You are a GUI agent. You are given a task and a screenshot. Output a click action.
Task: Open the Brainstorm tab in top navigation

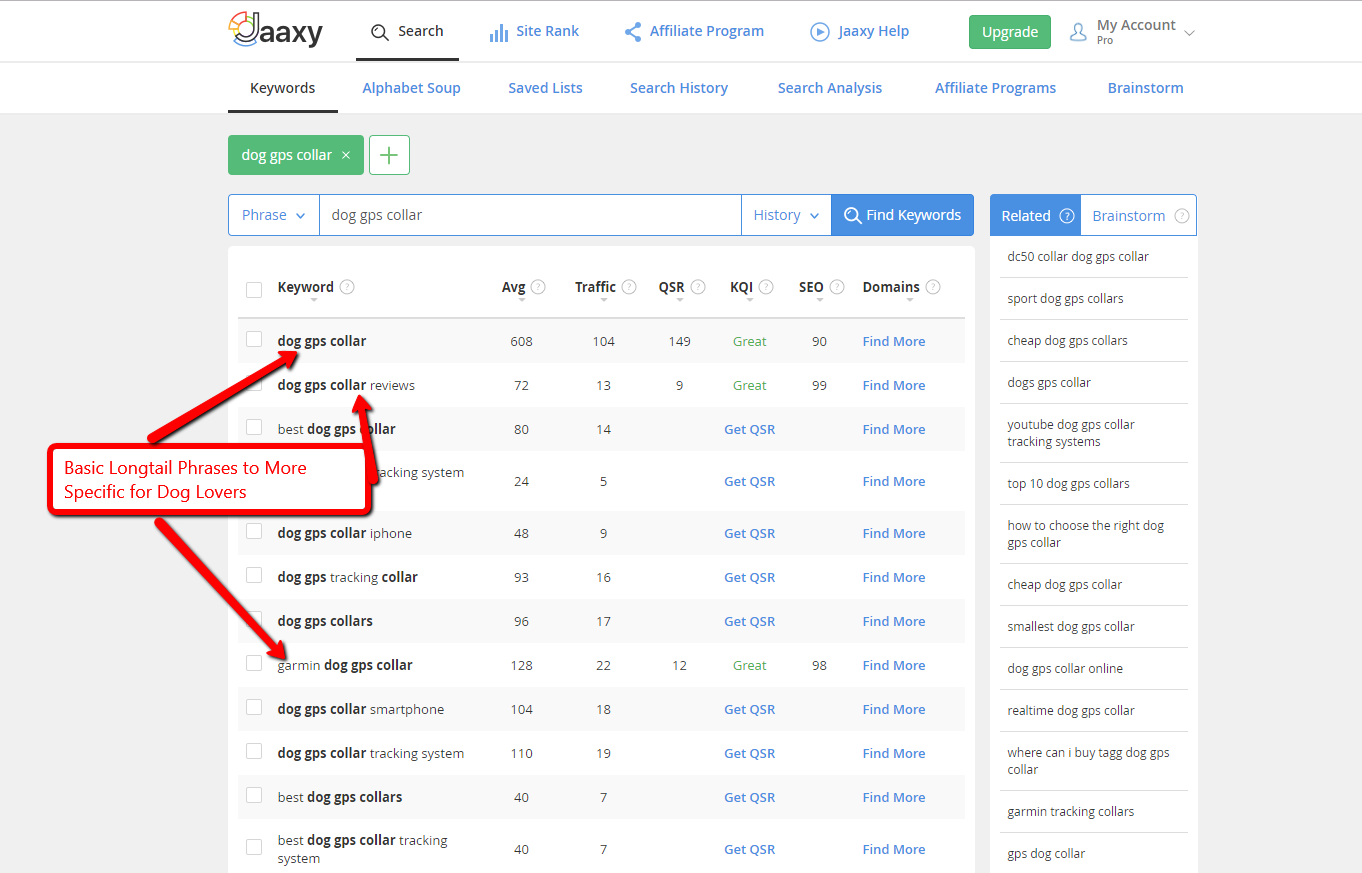[1145, 88]
